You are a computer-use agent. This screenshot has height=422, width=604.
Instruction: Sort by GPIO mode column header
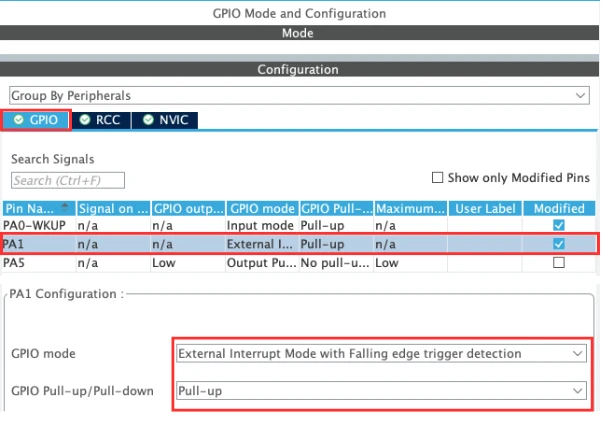(262, 209)
